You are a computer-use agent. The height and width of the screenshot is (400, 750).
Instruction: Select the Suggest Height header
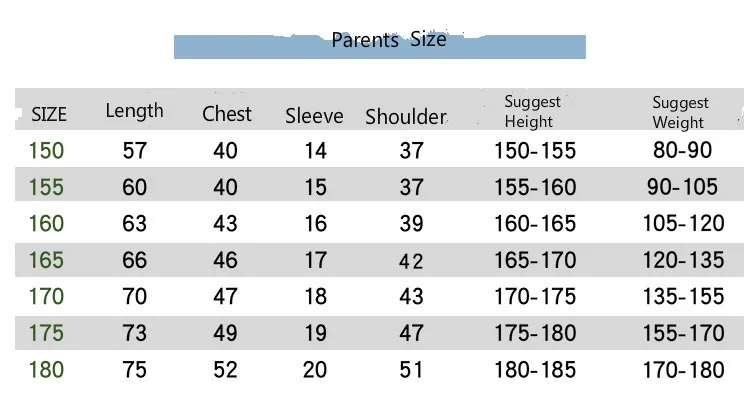click(x=532, y=112)
